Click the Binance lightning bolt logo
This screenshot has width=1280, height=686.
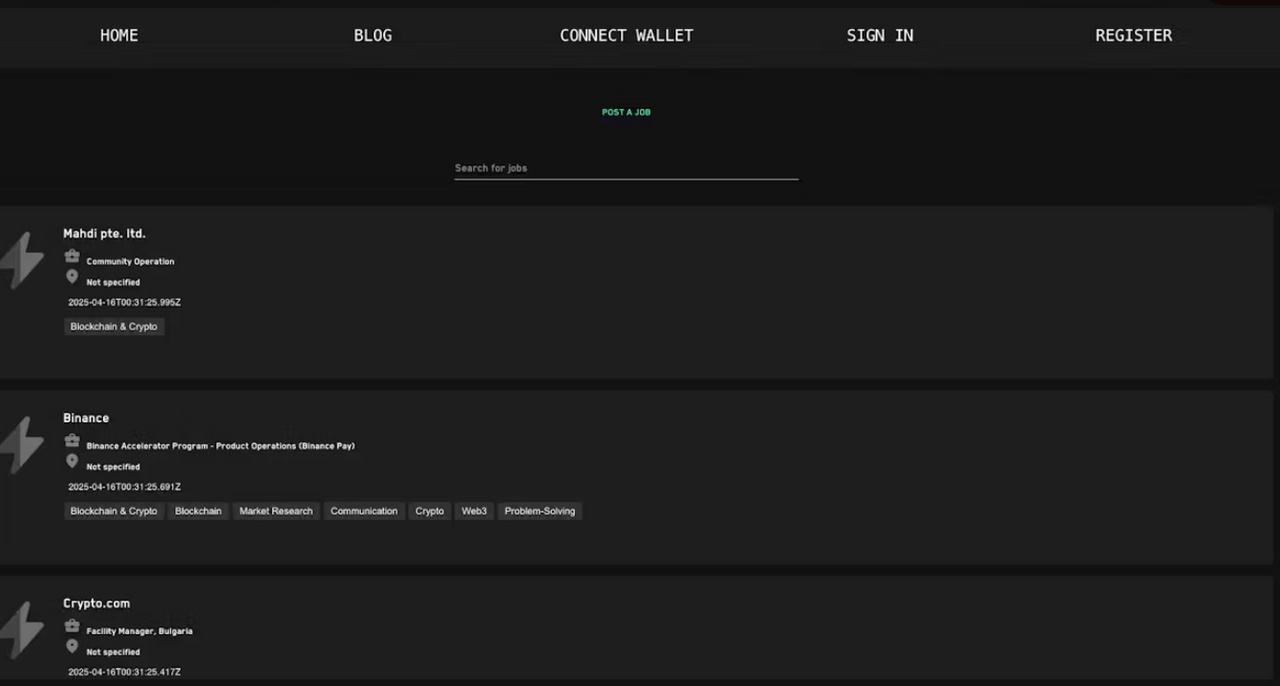(21, 445)
